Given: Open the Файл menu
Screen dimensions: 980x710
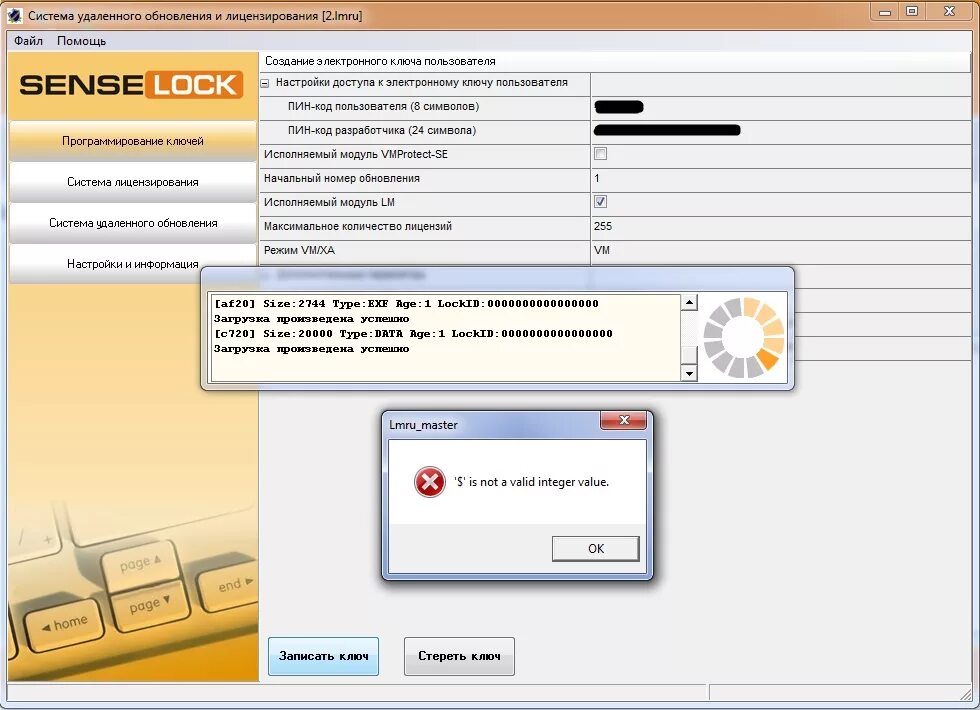Looking at the screenshot, I should pos(28,41).
